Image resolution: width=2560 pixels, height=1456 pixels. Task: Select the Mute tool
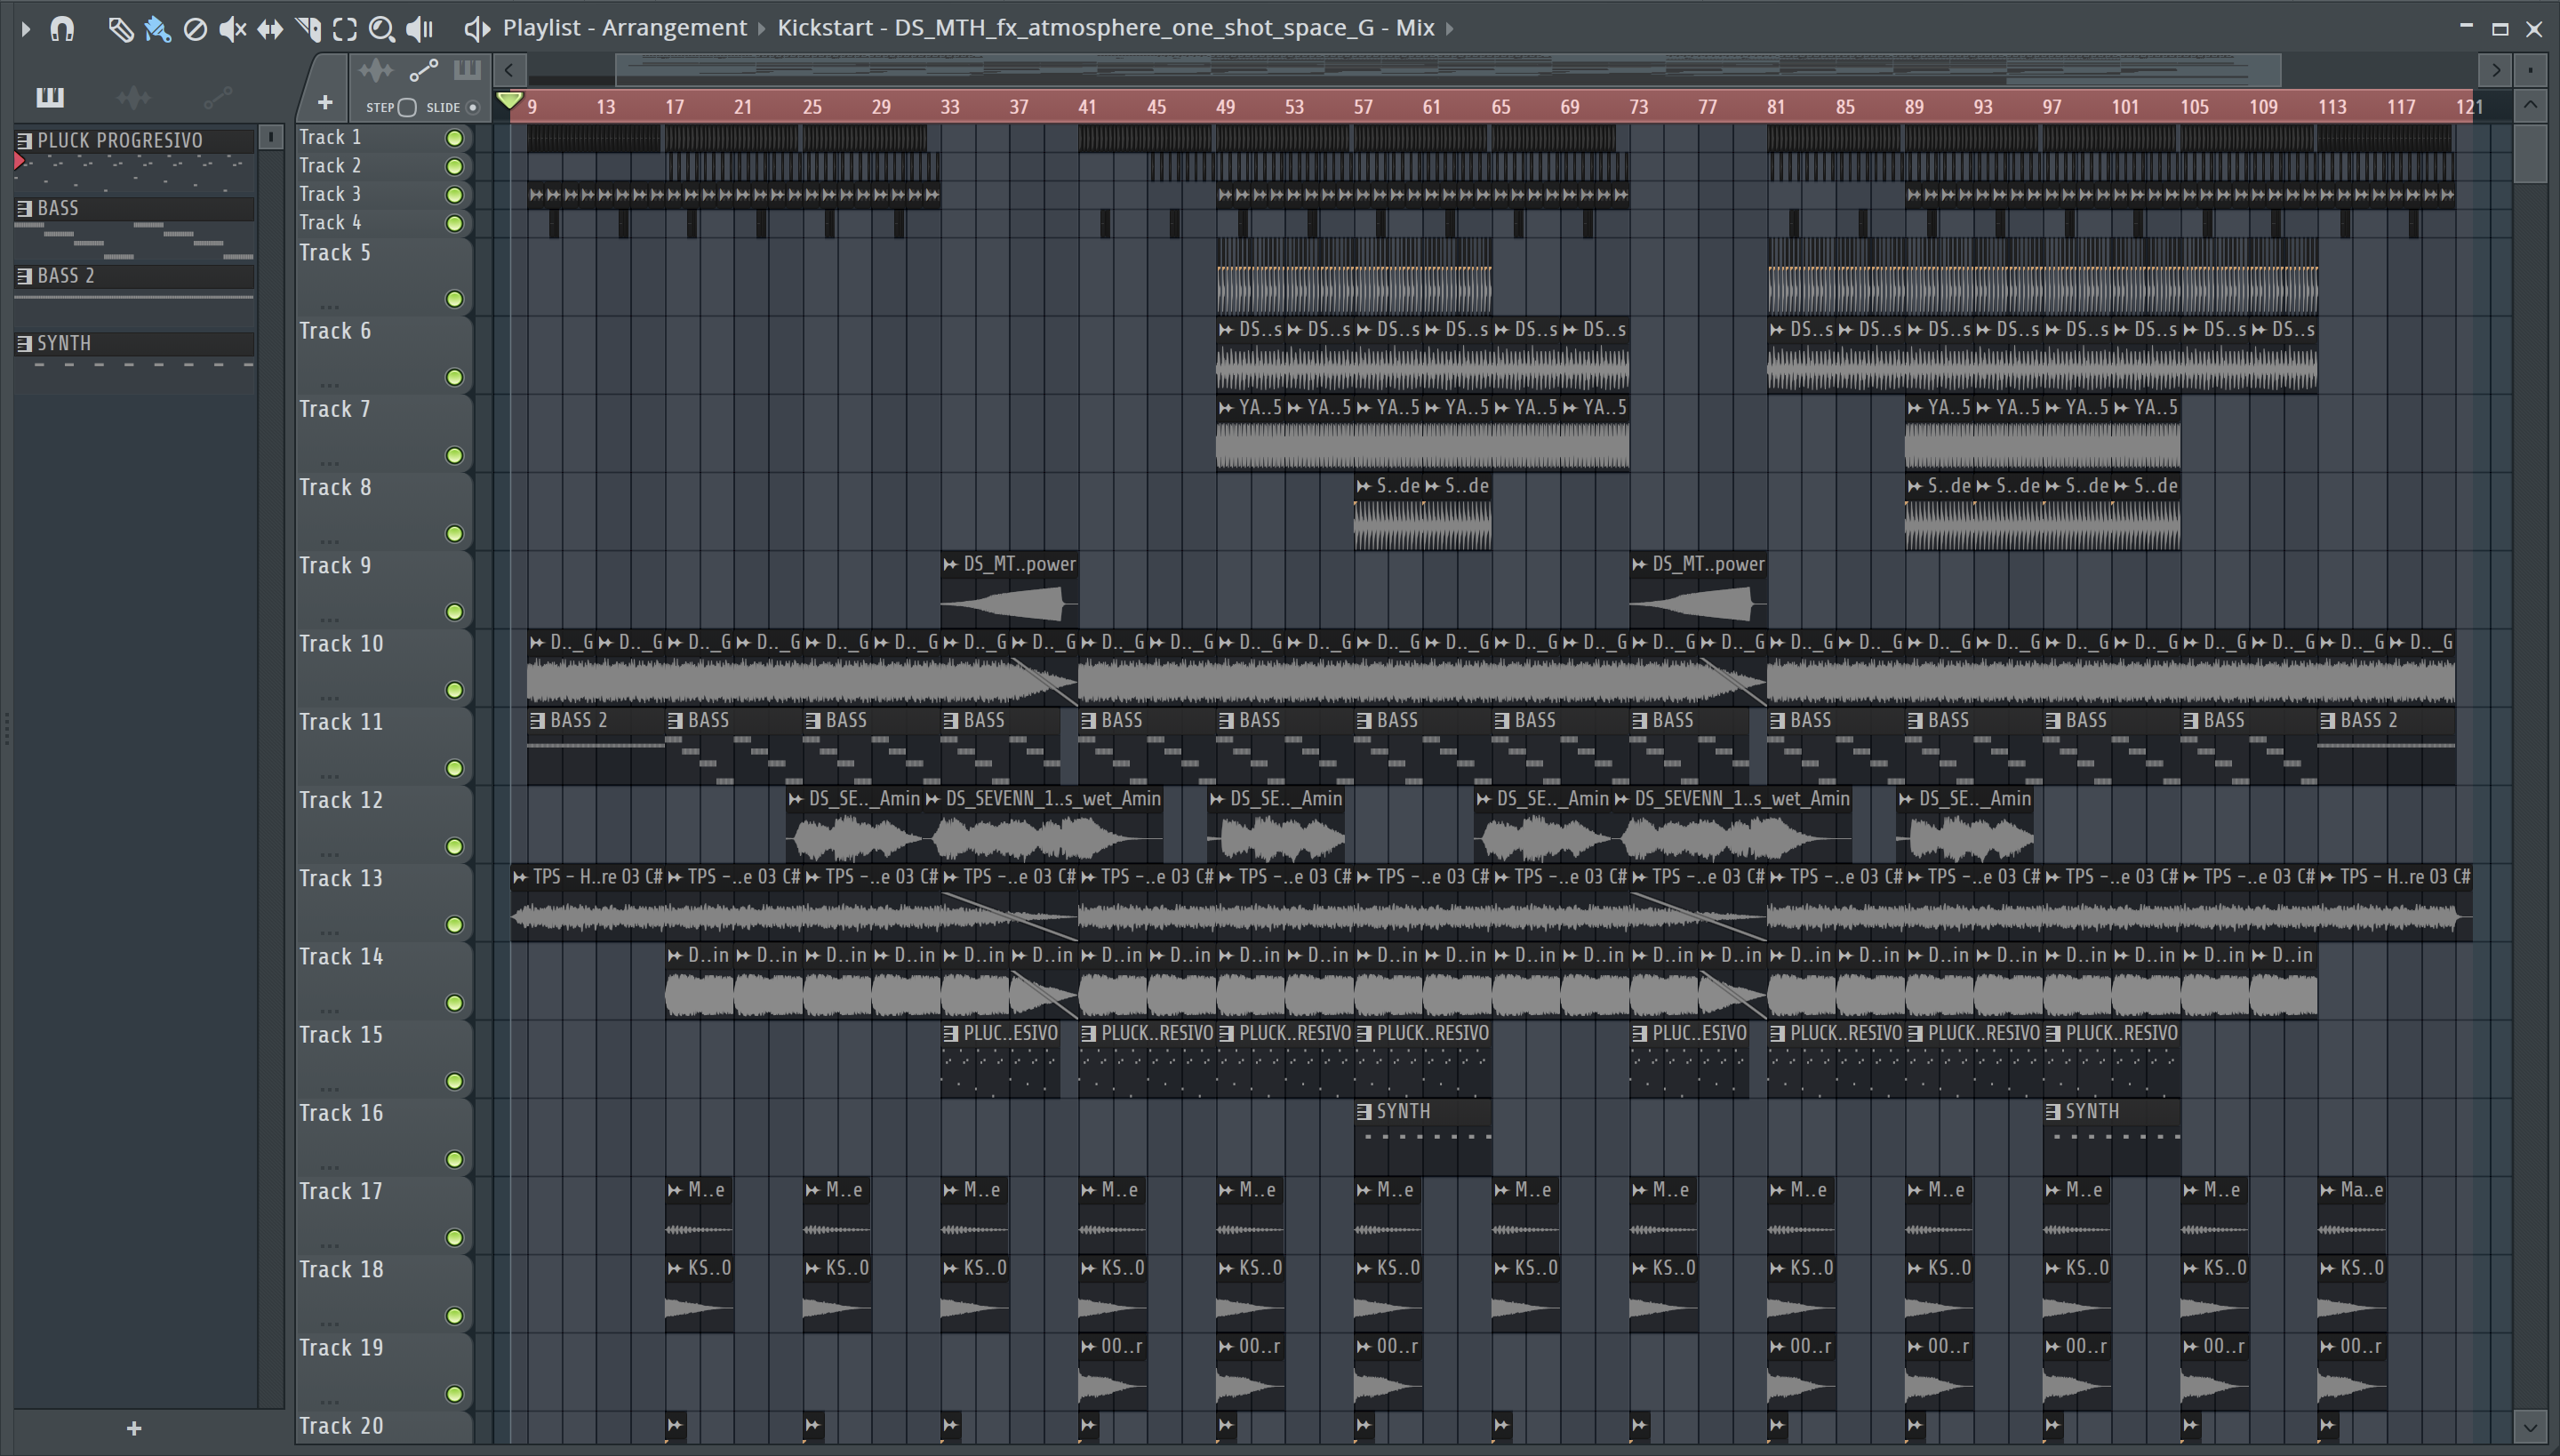click(x=232, y=29)
